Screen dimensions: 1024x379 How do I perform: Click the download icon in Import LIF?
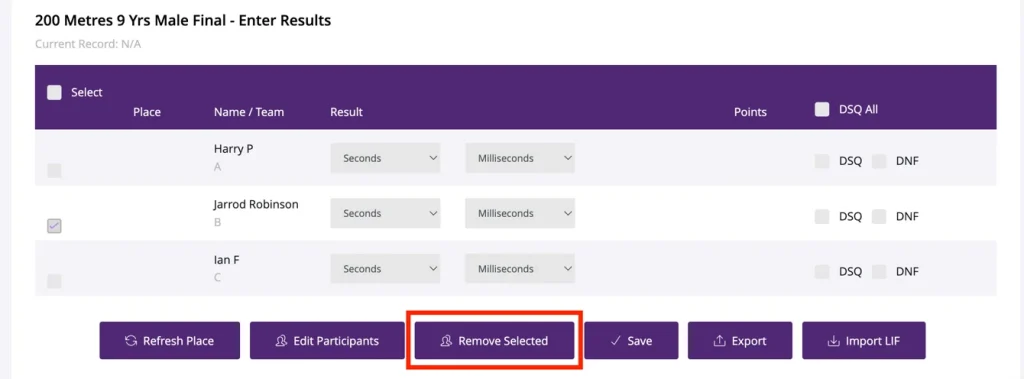point(833,340)
